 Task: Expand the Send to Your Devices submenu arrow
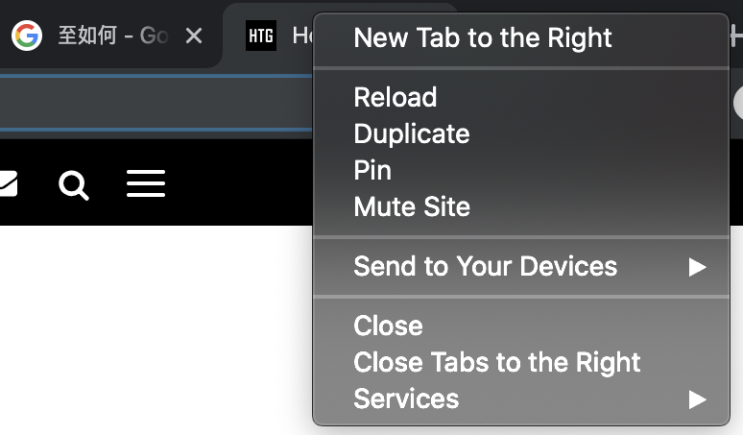tap(697, 267)
